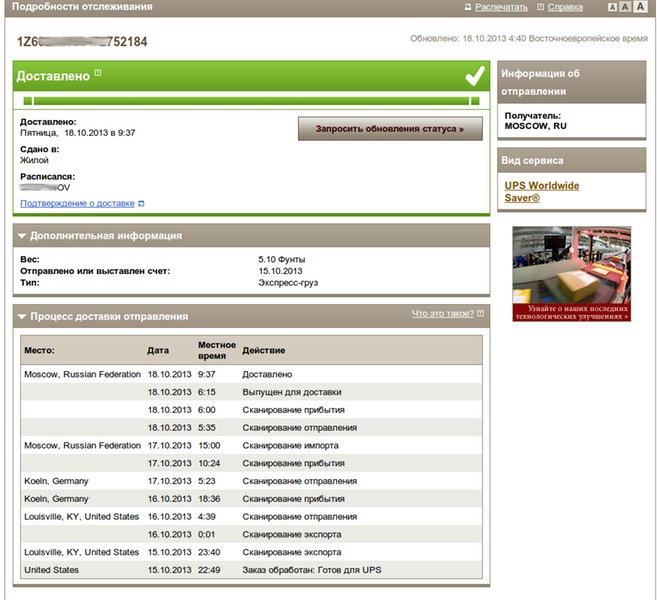Click the help icon beside Справка

(x=541, y=7)
